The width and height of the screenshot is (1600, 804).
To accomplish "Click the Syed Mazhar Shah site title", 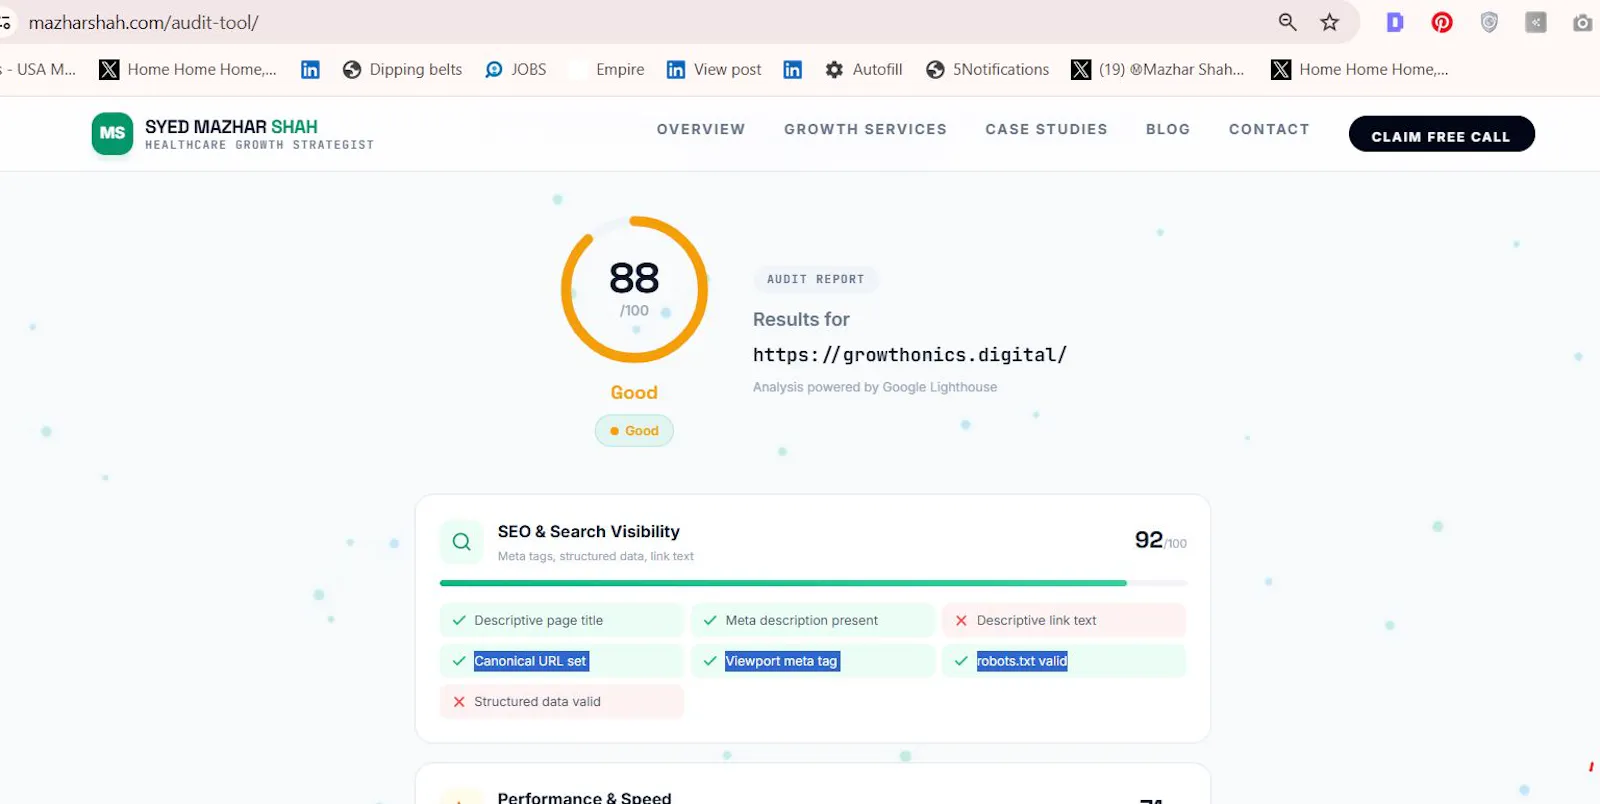I will (231, 126).
